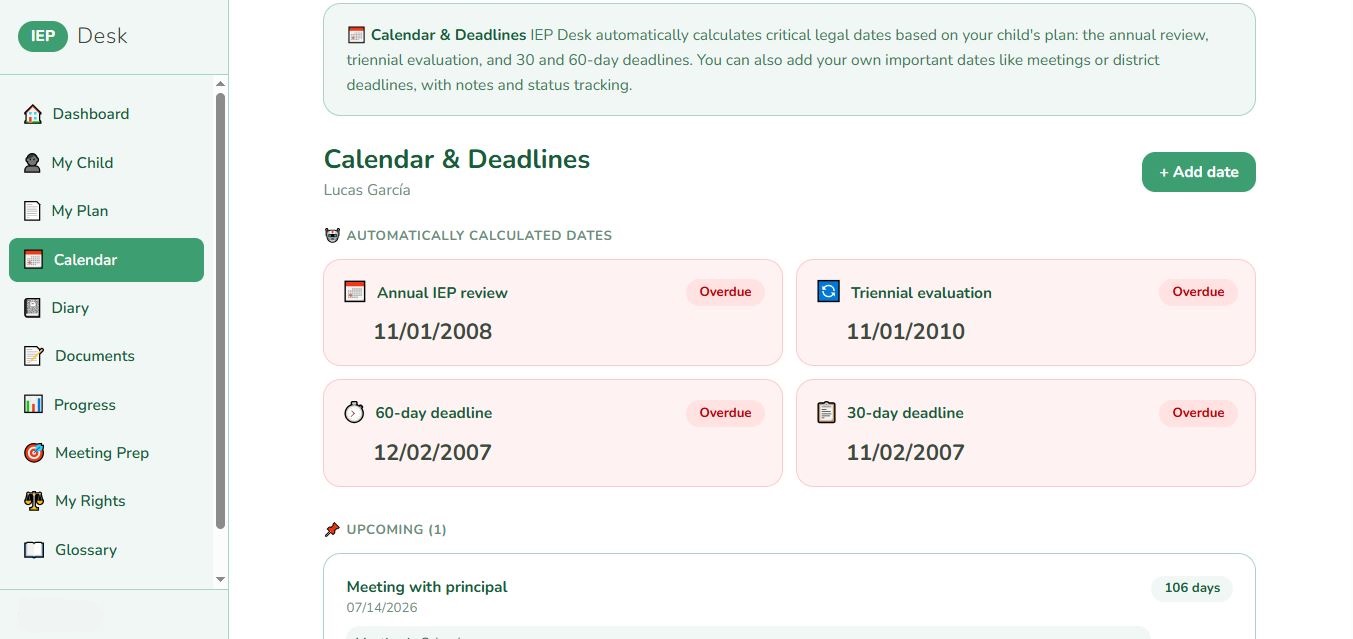This screenshot has width=1353, height=639.
Task: Open the Meeting Prep target icon
Action: coord(33,453)
